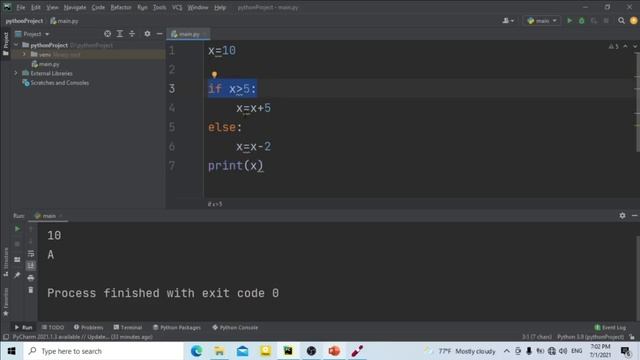This screenshot has height=360, width=640.
Task: Open the PowerPoint taskbar icon
Action: pos(334,351)
